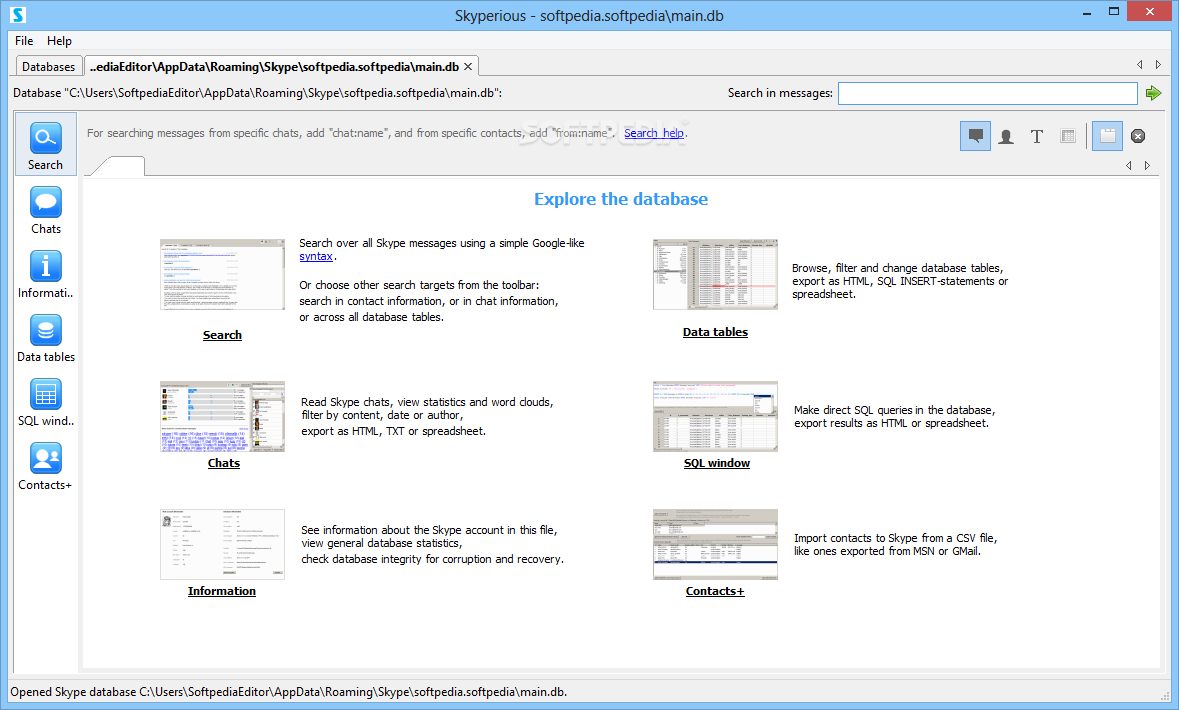Click the Contacts+ screenshot thumbnail

(715, 544)
